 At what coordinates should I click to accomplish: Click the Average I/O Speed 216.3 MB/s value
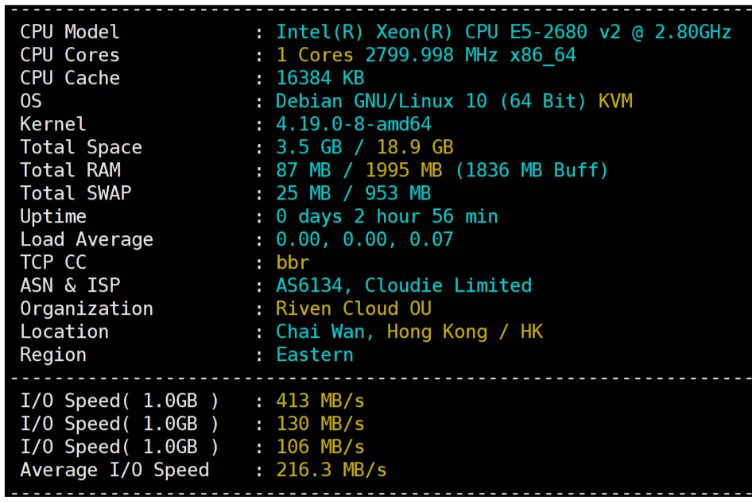(331, 470)
